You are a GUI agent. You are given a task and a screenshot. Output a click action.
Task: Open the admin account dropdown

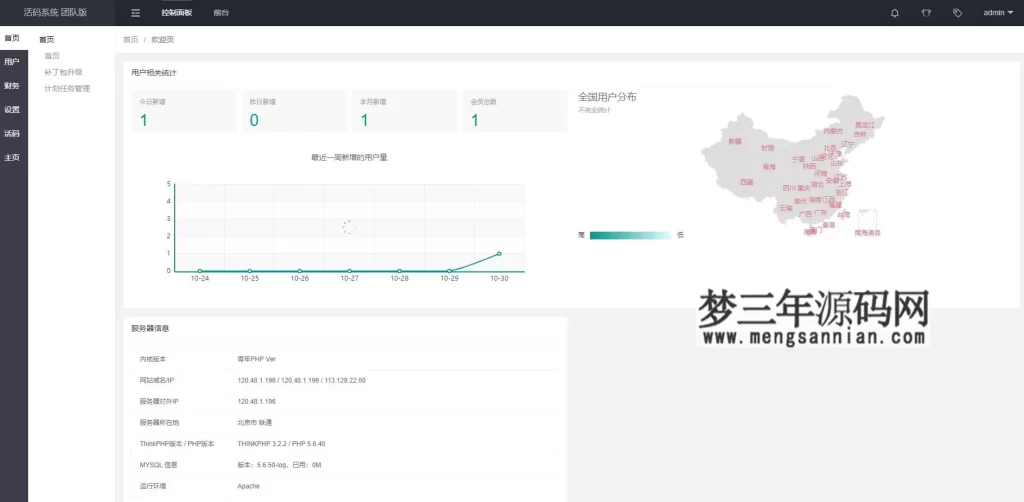coord(999,12)
